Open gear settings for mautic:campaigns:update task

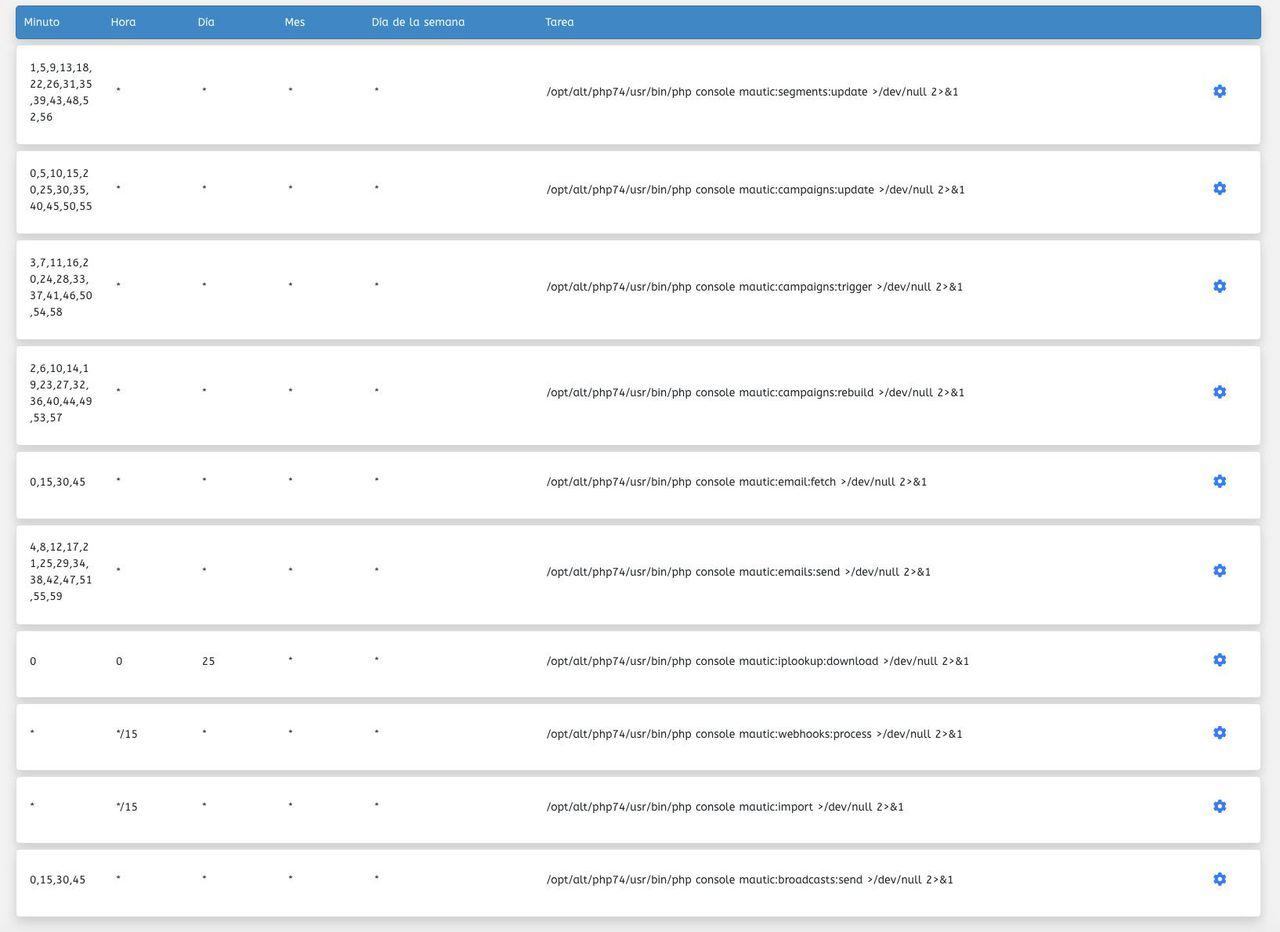point(1219,188)
